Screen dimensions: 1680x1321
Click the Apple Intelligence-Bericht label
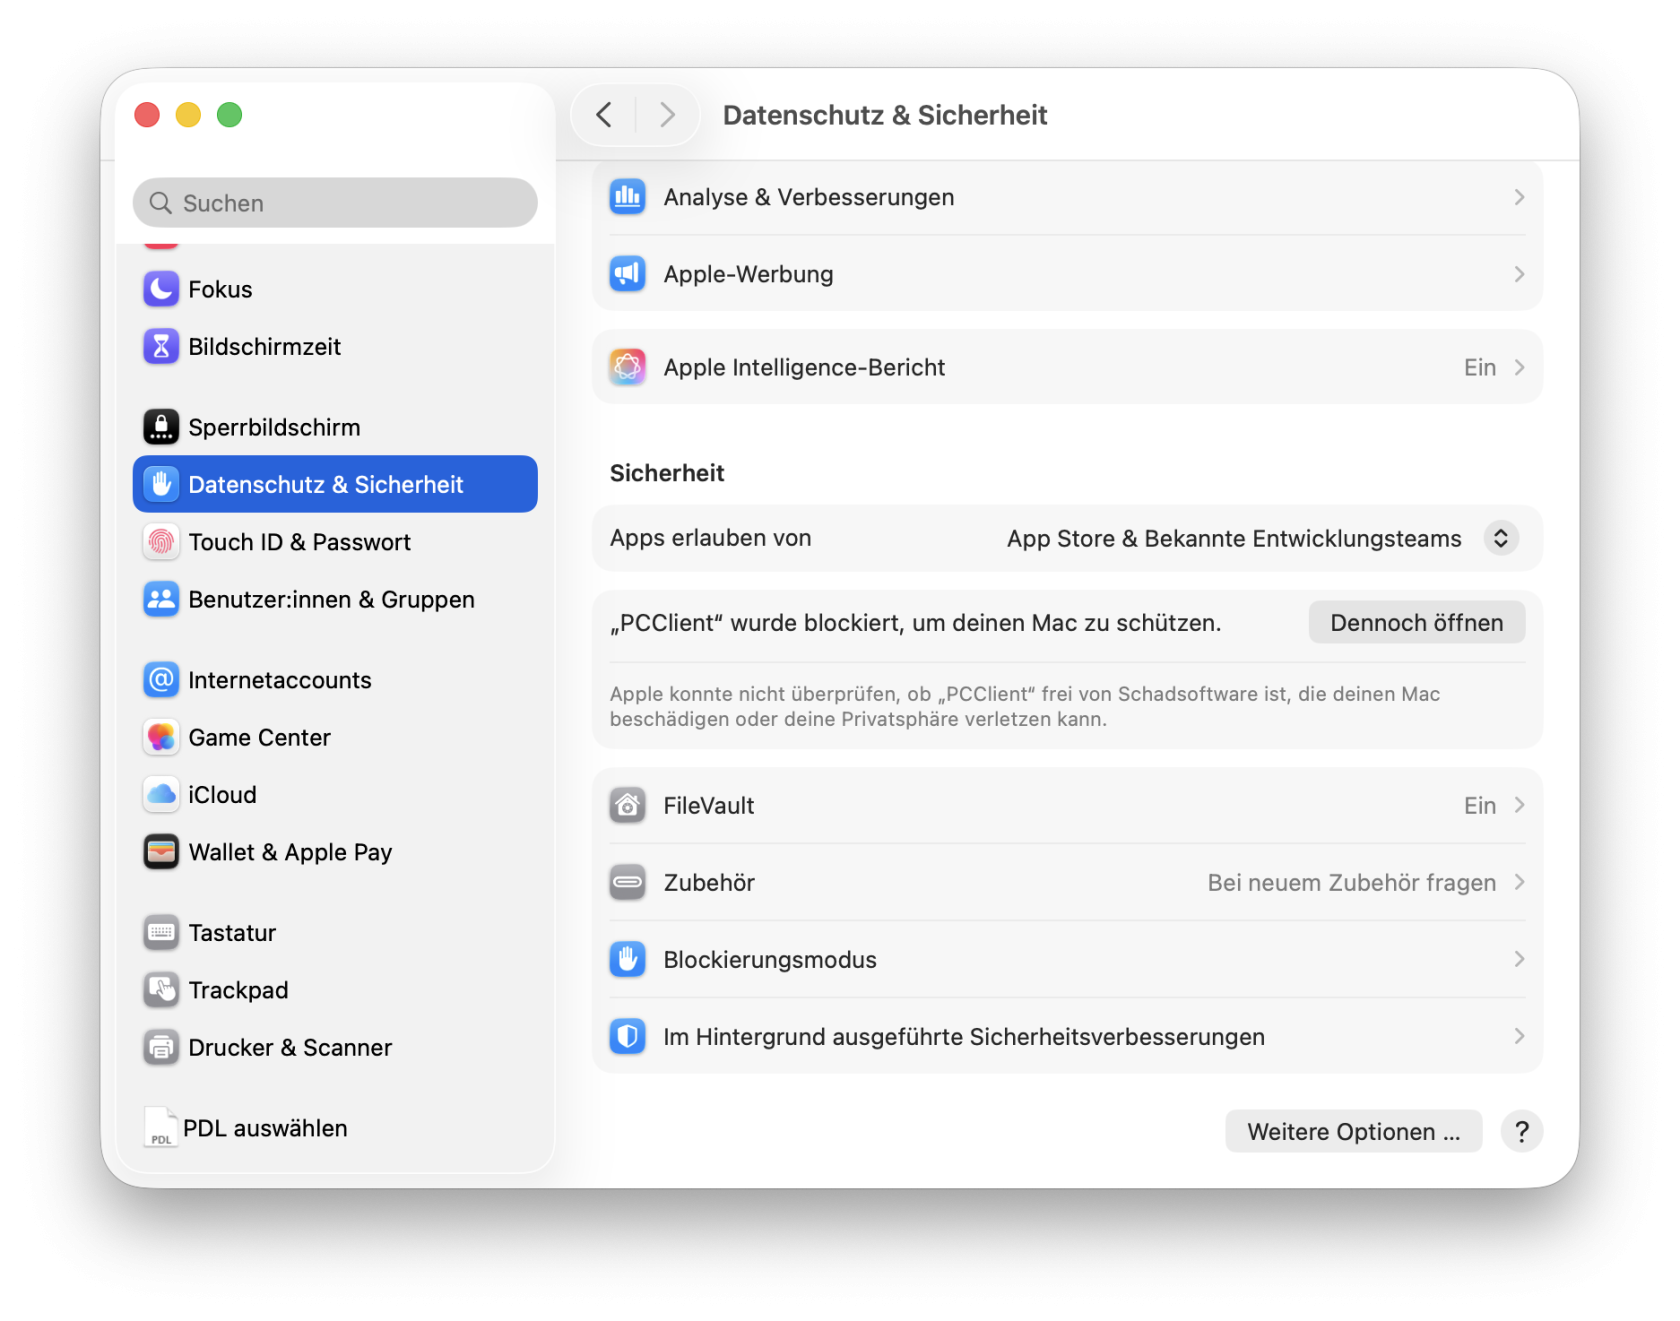click(804, 368)
